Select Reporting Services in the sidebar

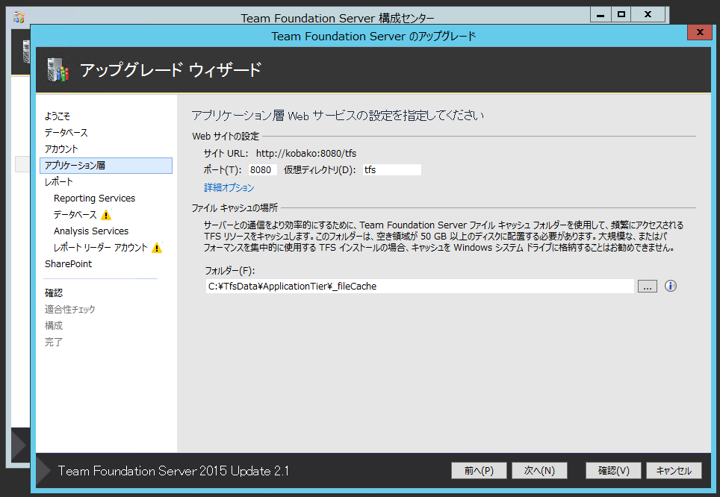tap(95, 198)
